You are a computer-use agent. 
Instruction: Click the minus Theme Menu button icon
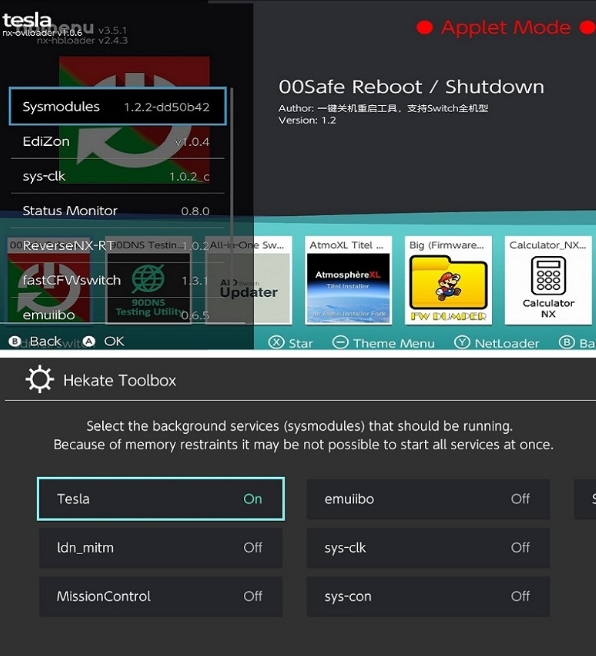pos(340,343)
